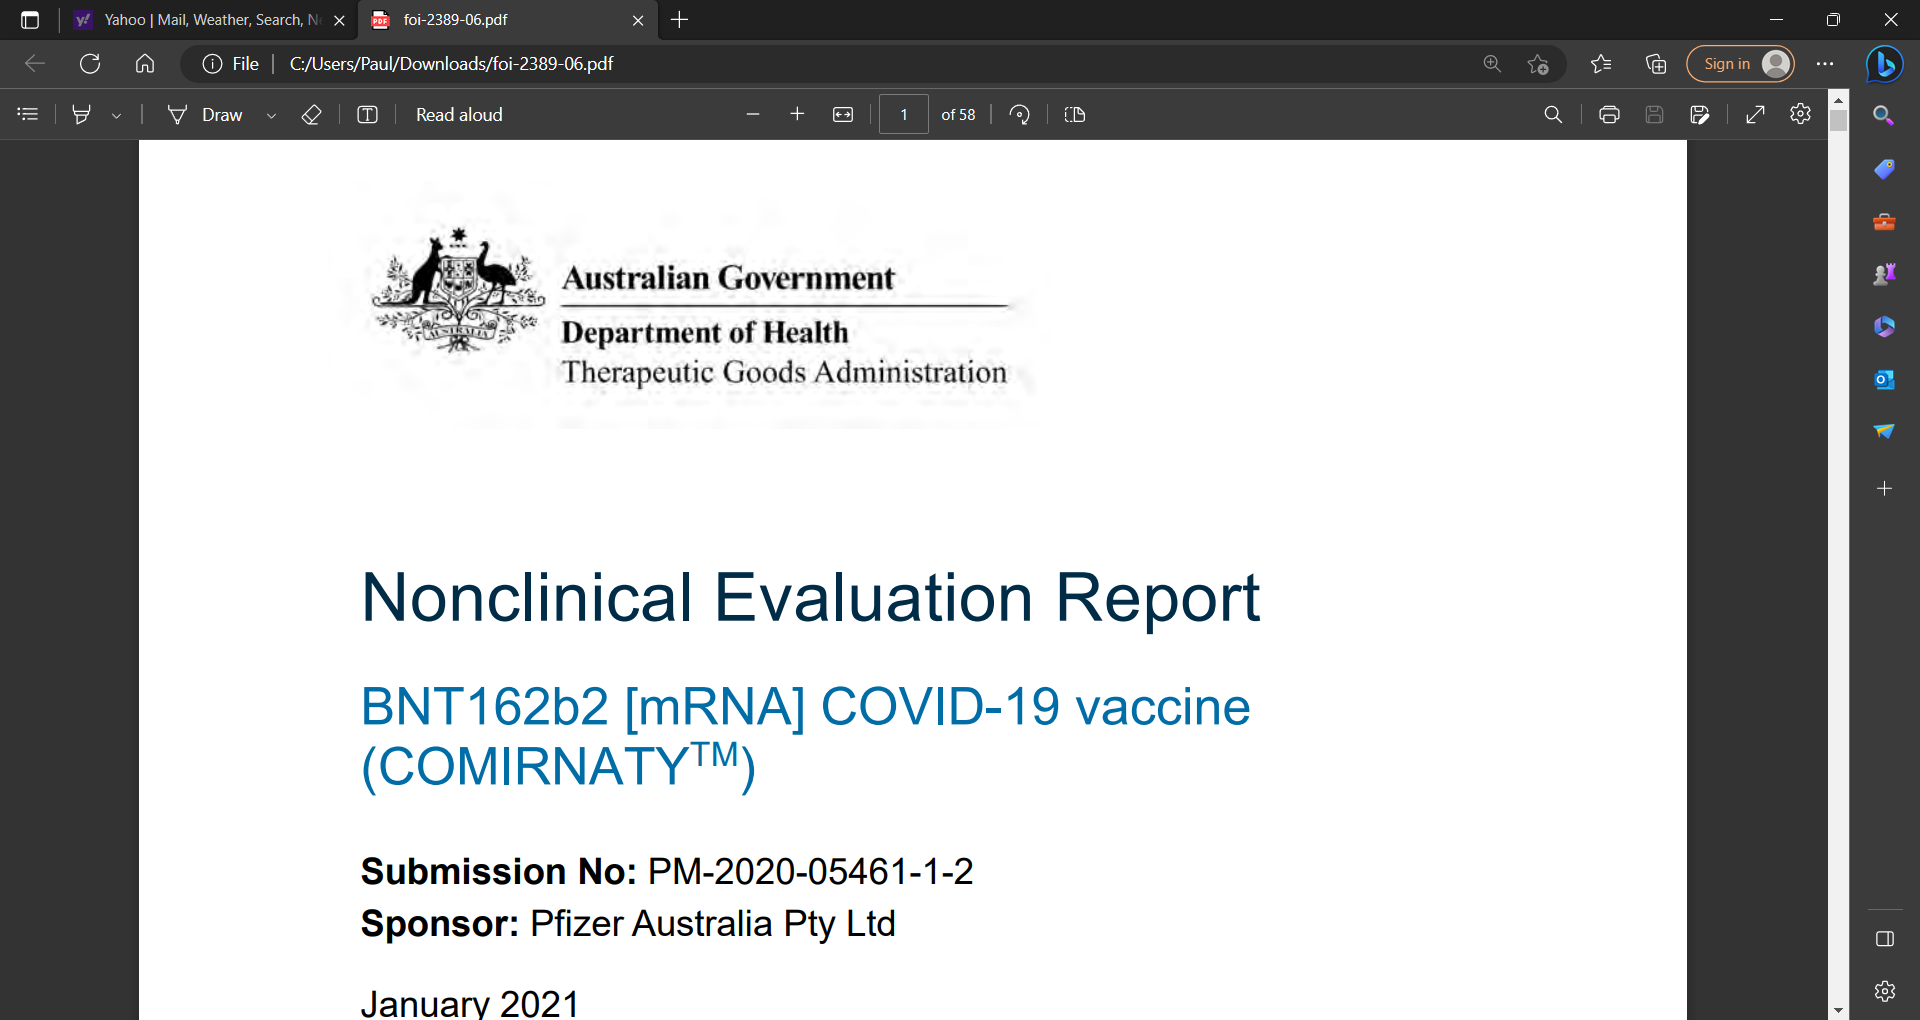The image size is (1920, 1020).
Task: Open sidebar Tools briefcase
Action: [1884, 222]
